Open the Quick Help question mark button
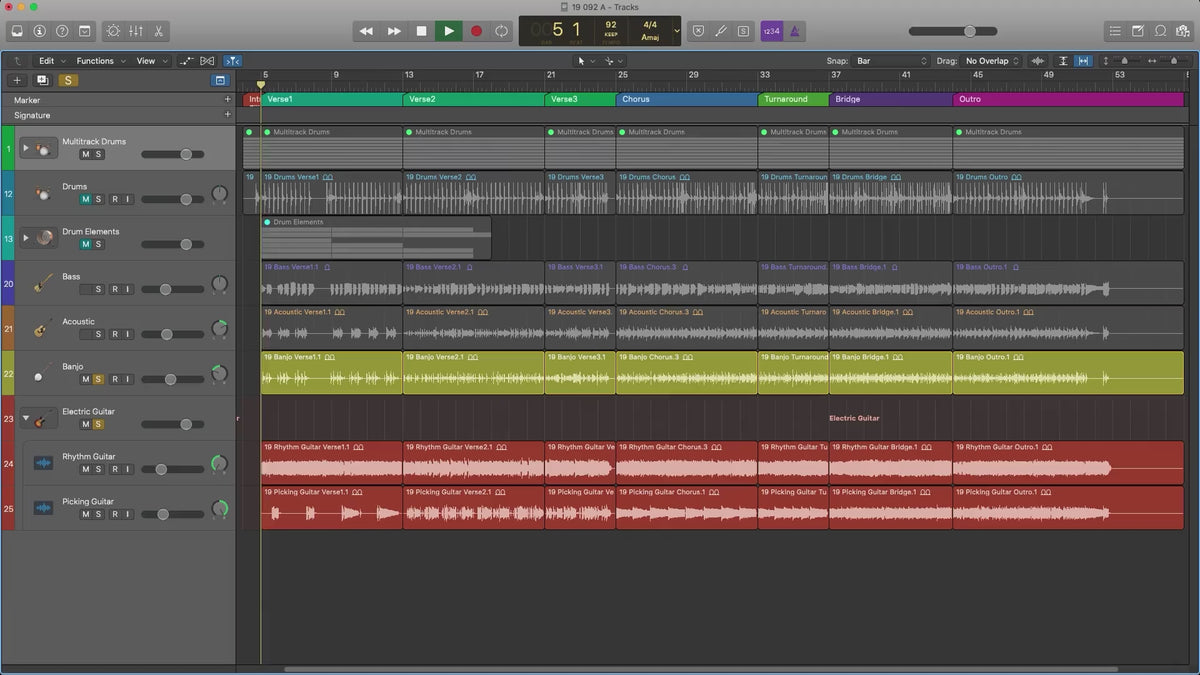 (x=62, y=31)
